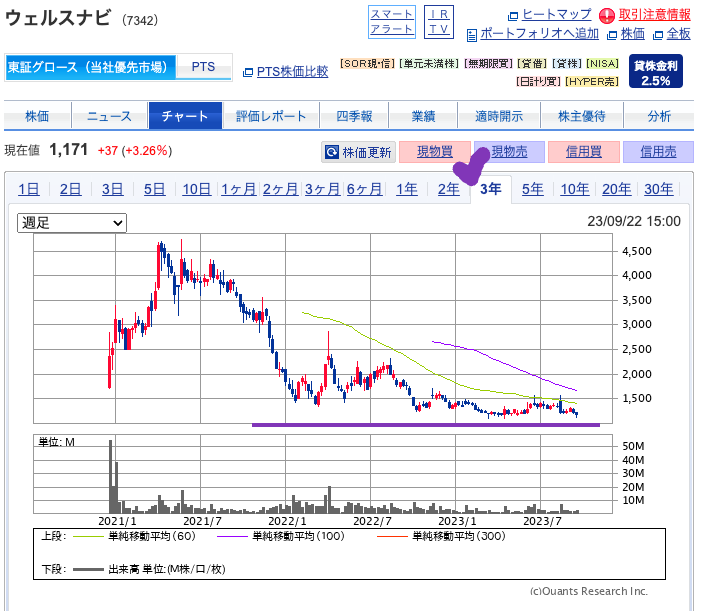702x611 pixels.
Task: Click the 出来高 volume legend entry
Action: (x=149, y=569)
